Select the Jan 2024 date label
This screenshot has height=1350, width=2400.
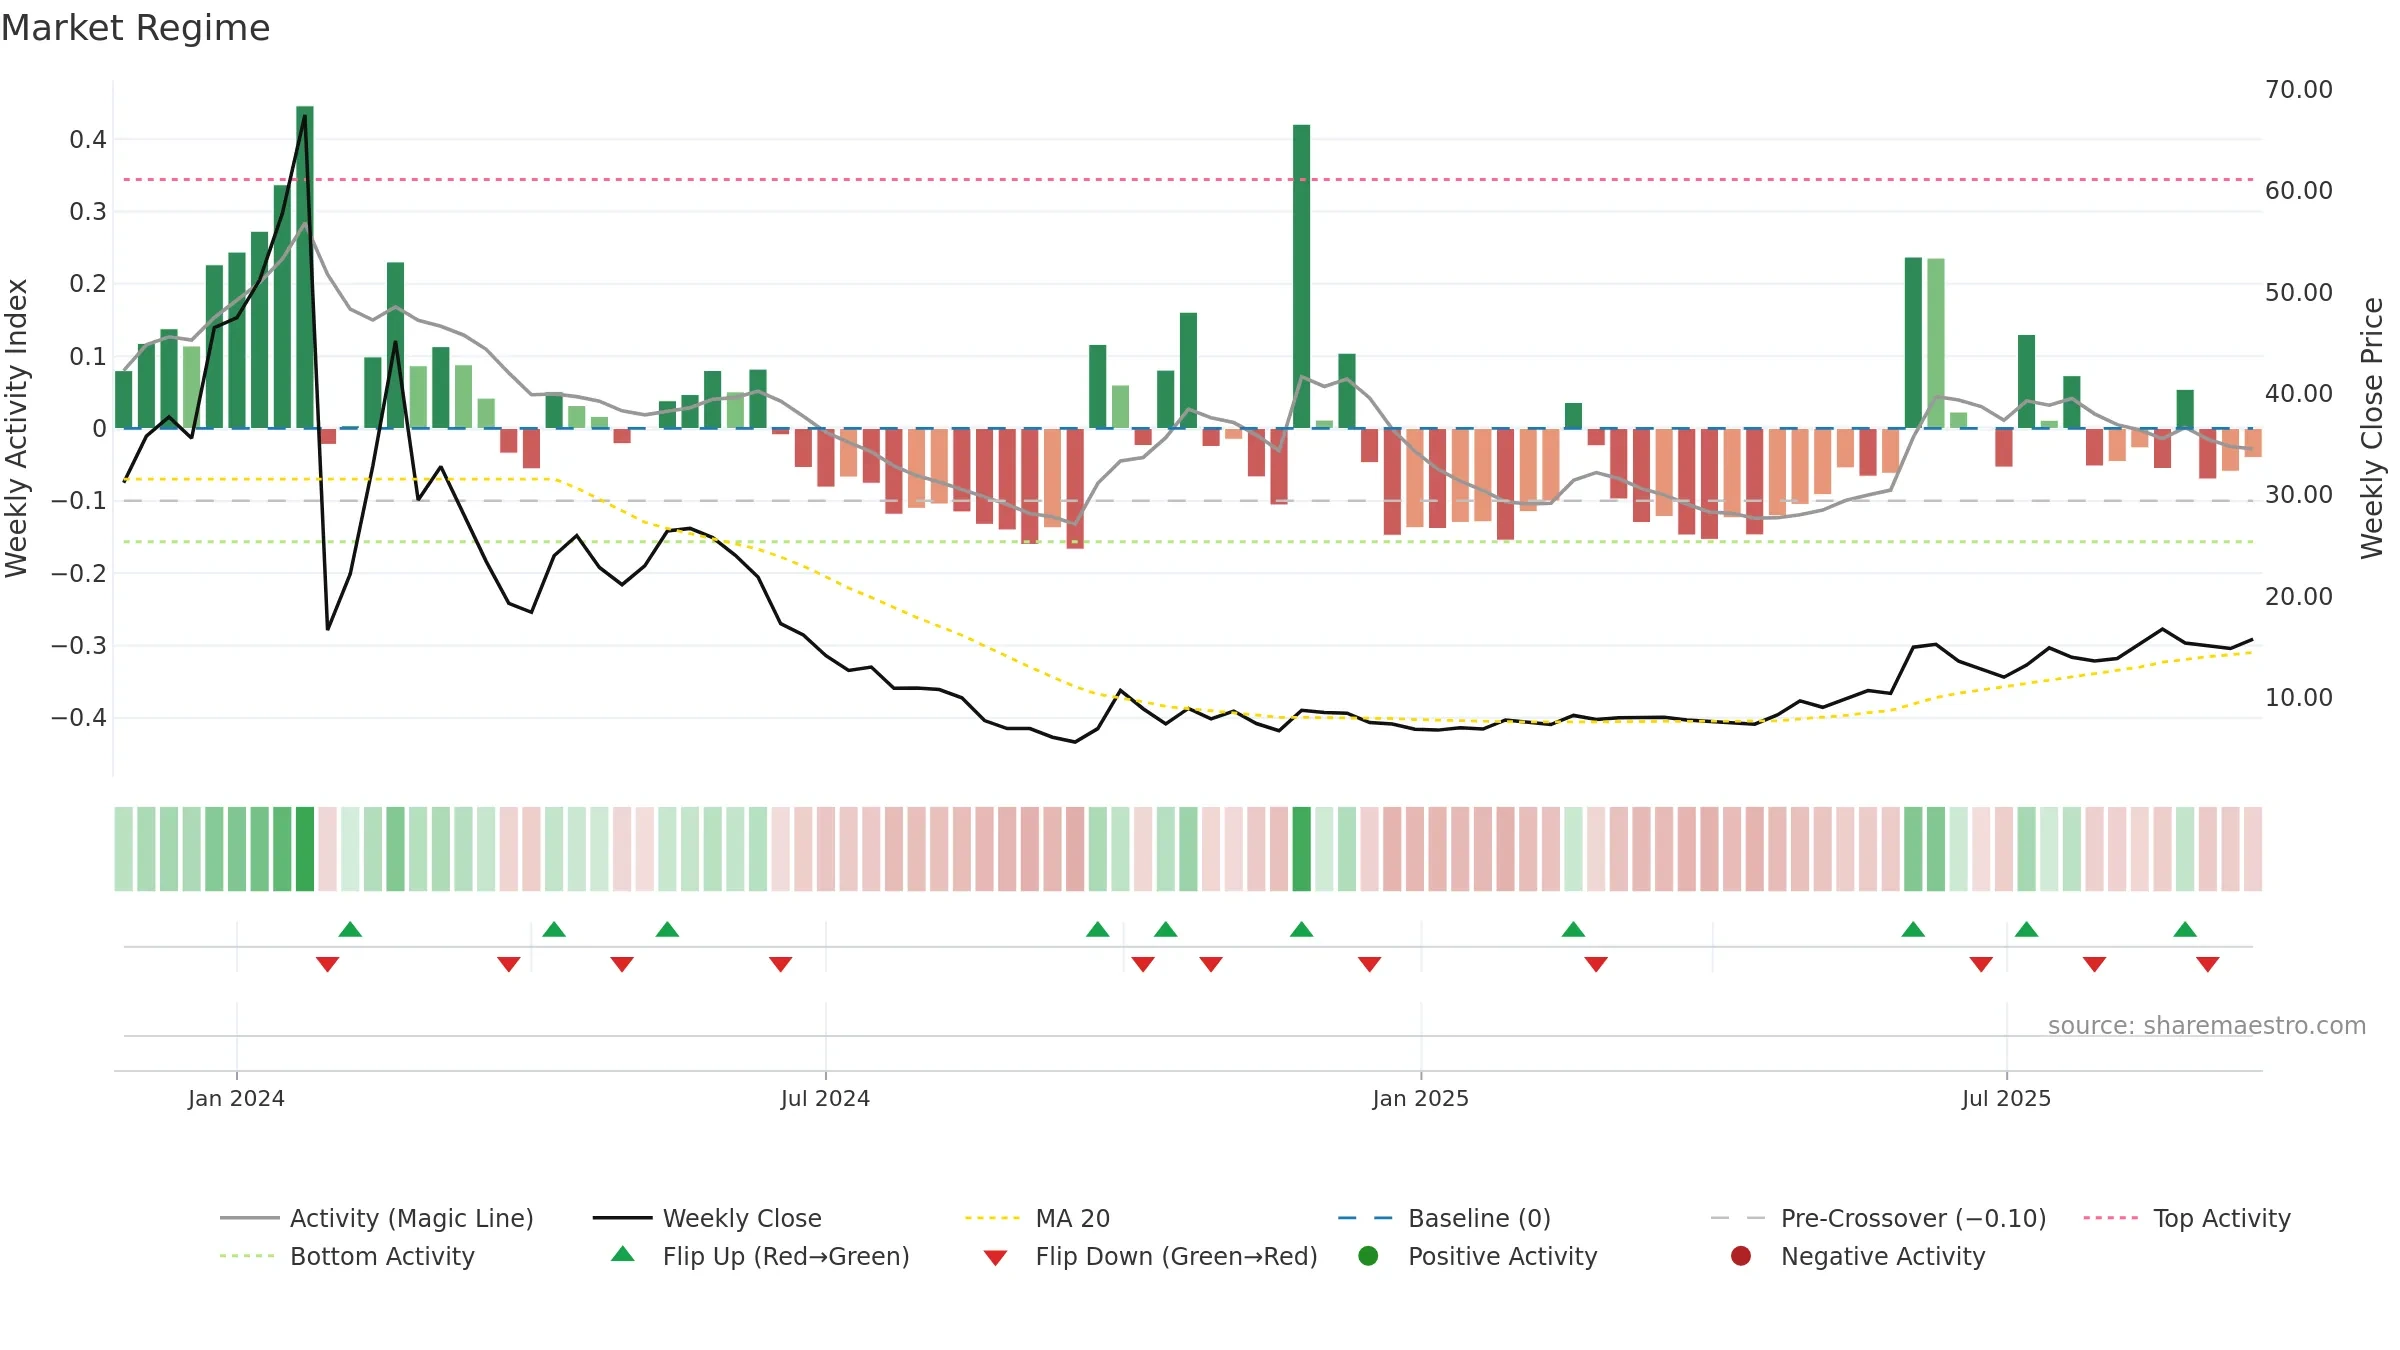click(236, 1098)
